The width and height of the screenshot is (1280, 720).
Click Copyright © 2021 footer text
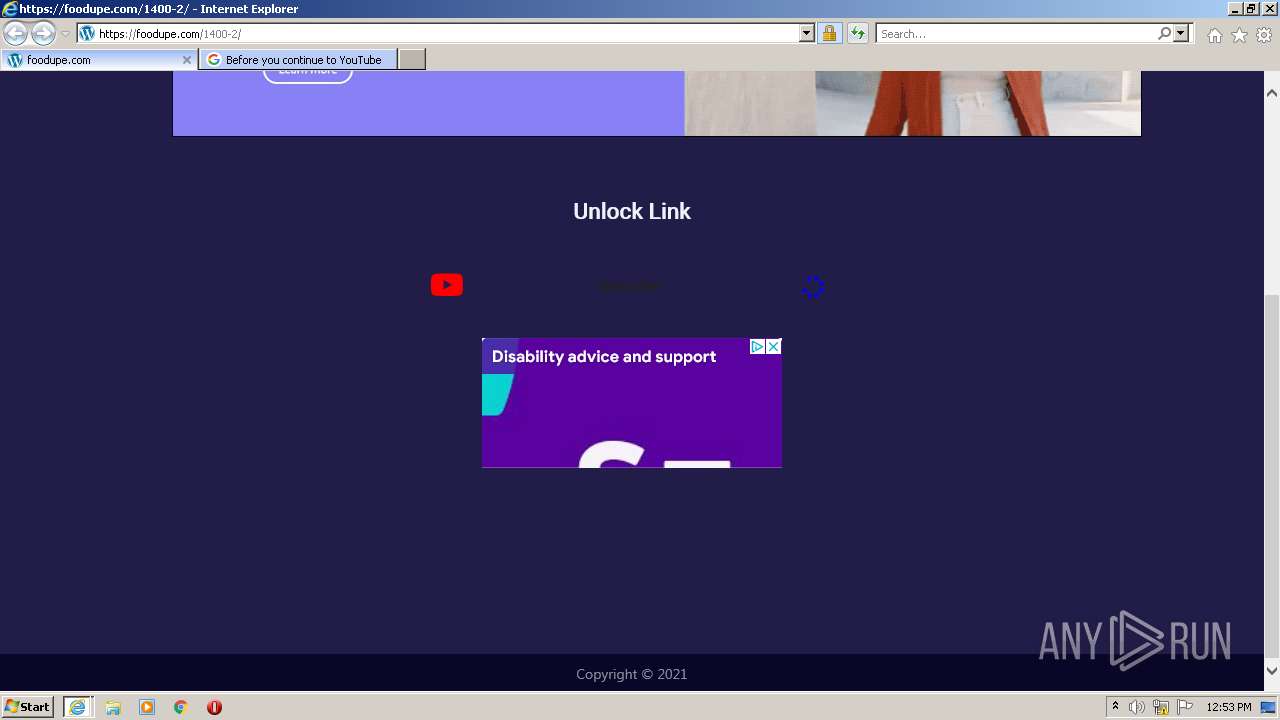[632, 674]
